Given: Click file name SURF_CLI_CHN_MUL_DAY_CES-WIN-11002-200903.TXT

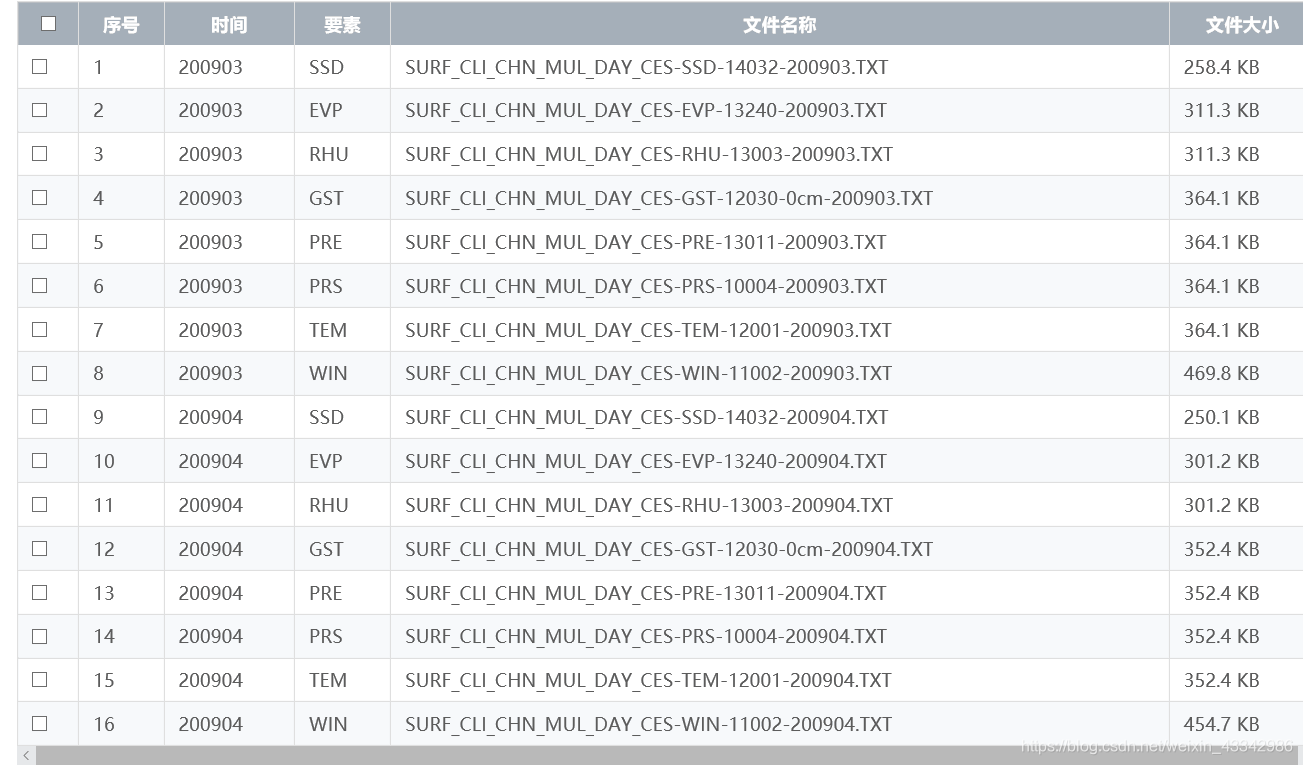Looking at the screenshot, I should [x=648, y=374].
